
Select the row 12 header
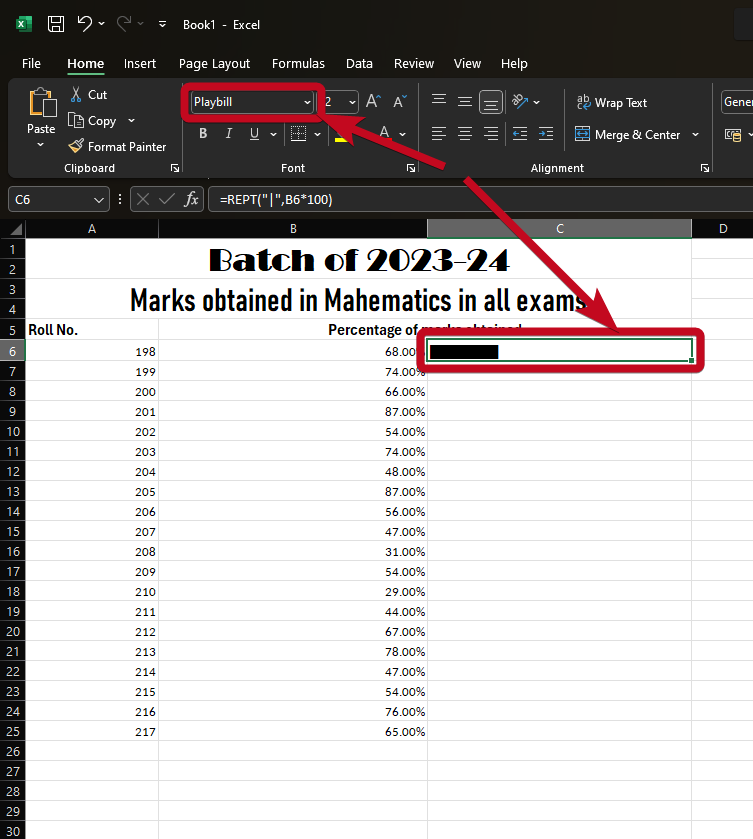point(13,472)
